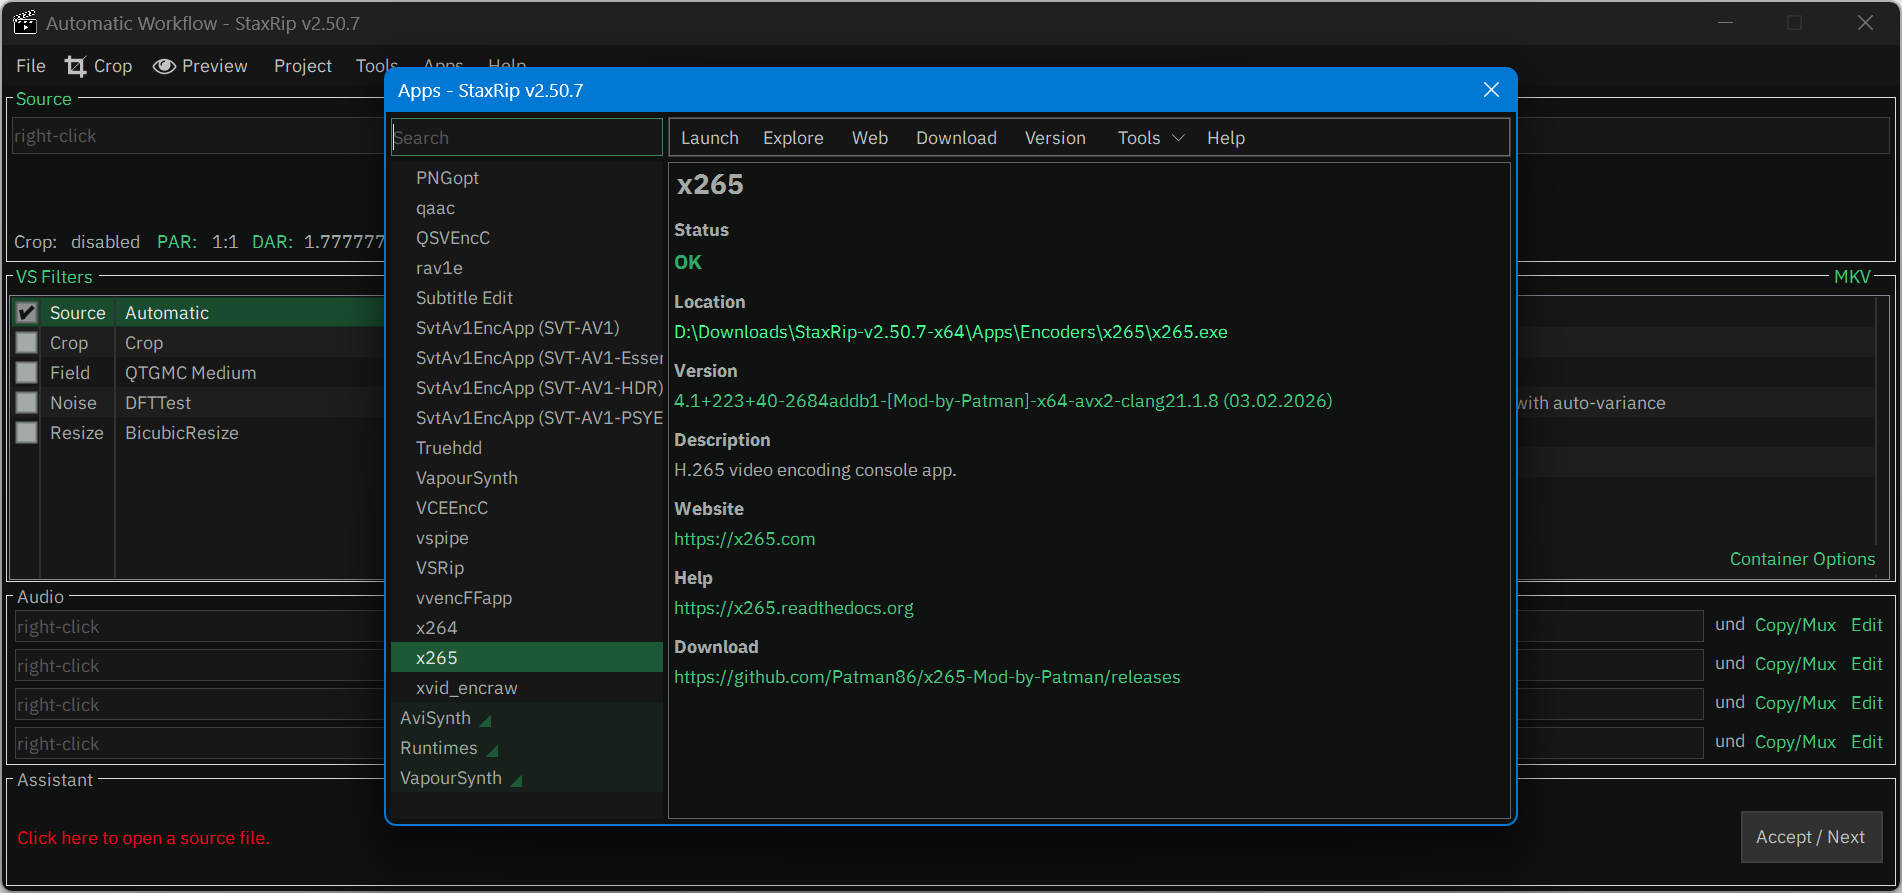This screenshot has width=1902, height=893.
Task: Select x264 in the apps list
Action: click(x=437, y=628)
